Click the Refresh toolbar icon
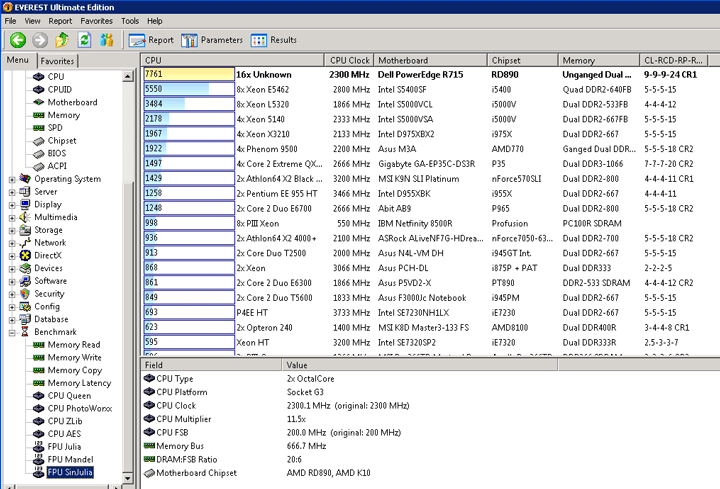The height and width of the screenshot is (489, 720). point(84,40)
